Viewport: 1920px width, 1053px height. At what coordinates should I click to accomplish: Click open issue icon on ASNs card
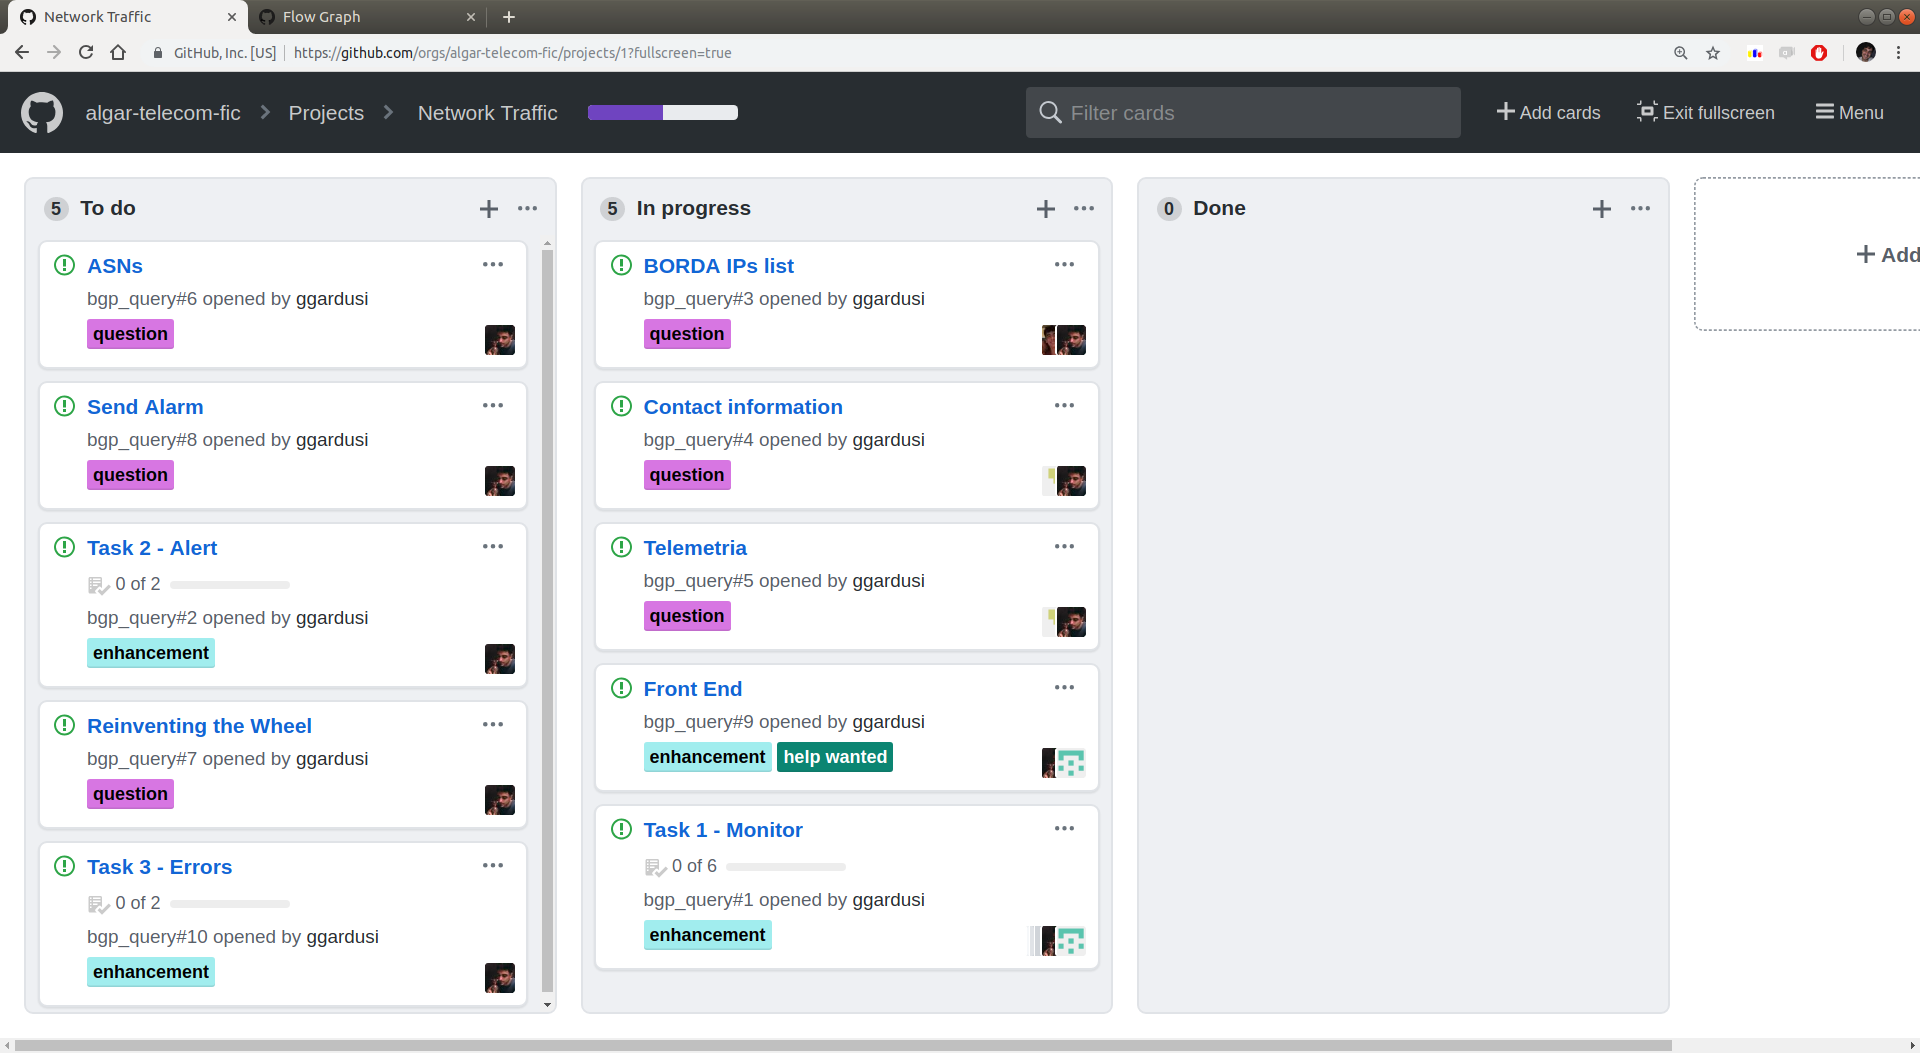tap(65, 265)
